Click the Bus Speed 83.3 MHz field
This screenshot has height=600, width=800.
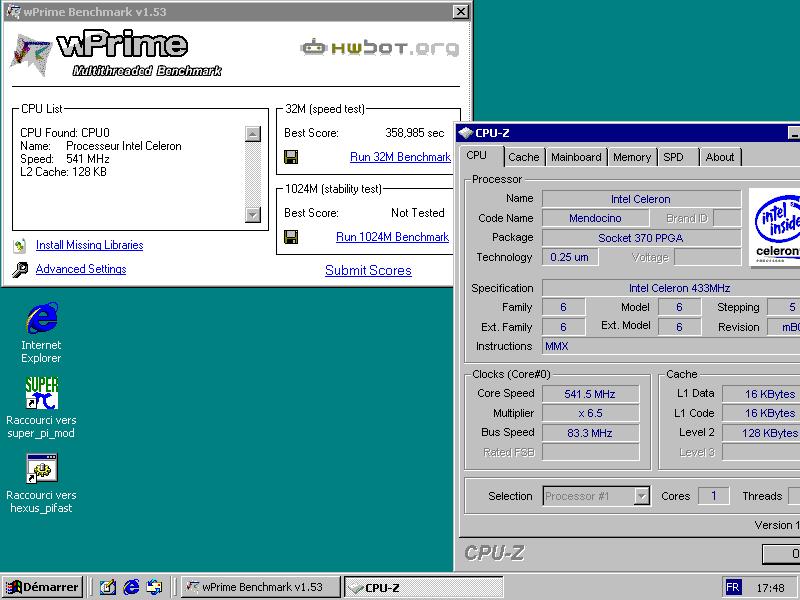coord(590,433)
